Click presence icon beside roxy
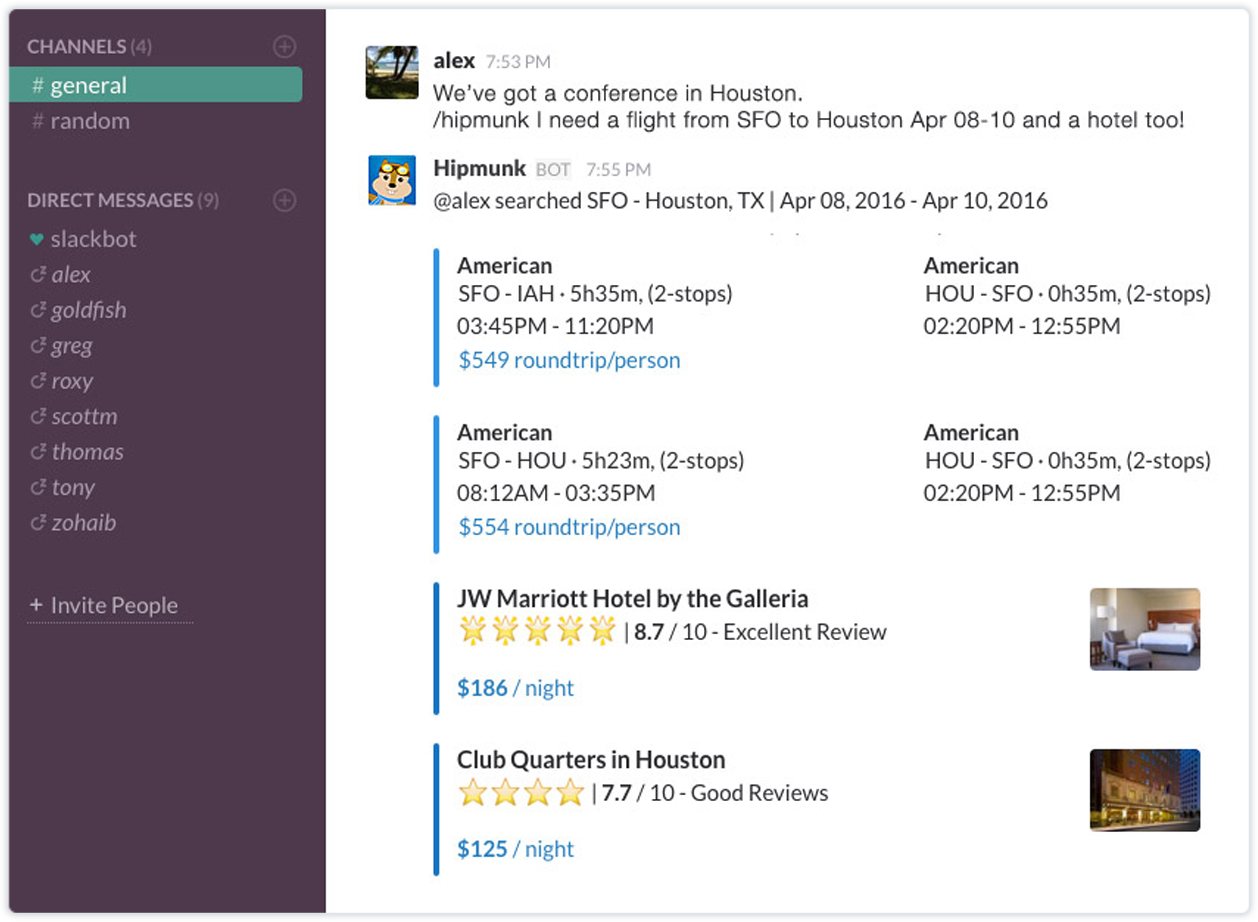The width and height of the screenshot is (1258, 922). (x=38, y=381)
